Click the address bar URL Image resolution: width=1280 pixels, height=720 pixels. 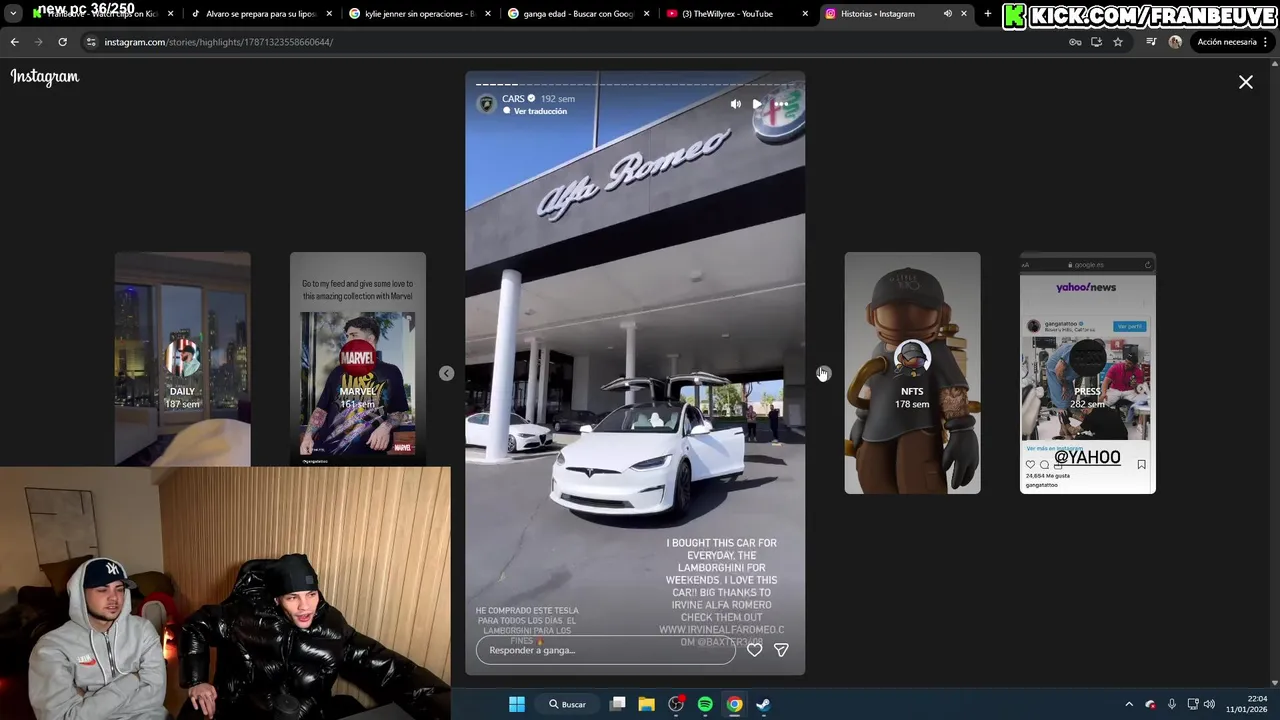pos(219,42)
